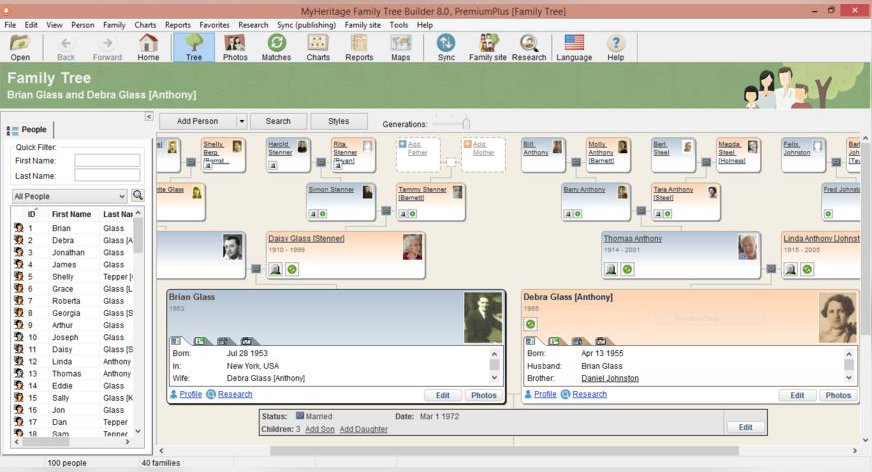872x472 pixels.
Task: Switch to the People tab
Action: pos(28,130)
